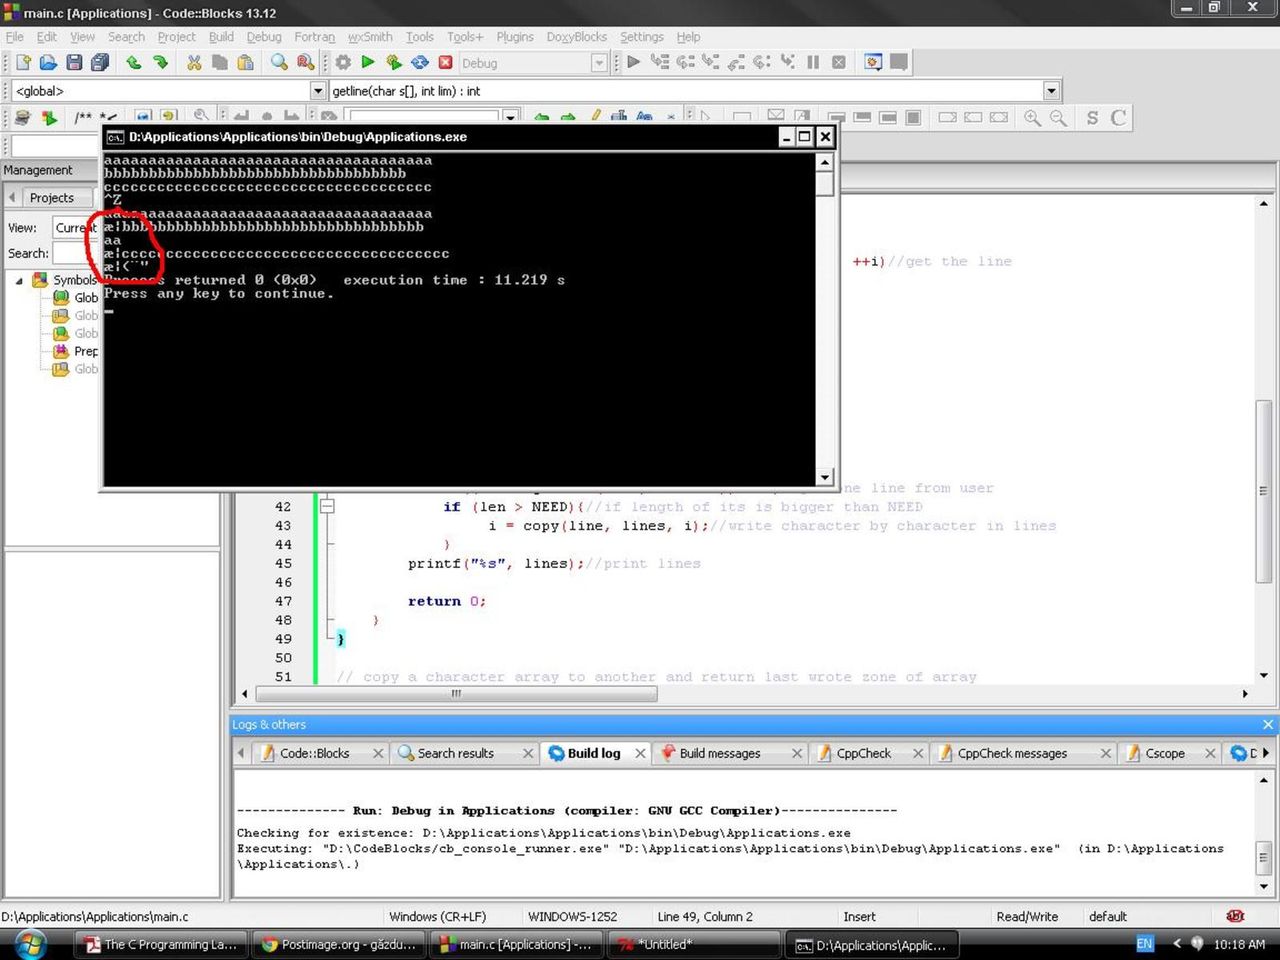Close the Logs & others panel

[x=1268, y=724]
